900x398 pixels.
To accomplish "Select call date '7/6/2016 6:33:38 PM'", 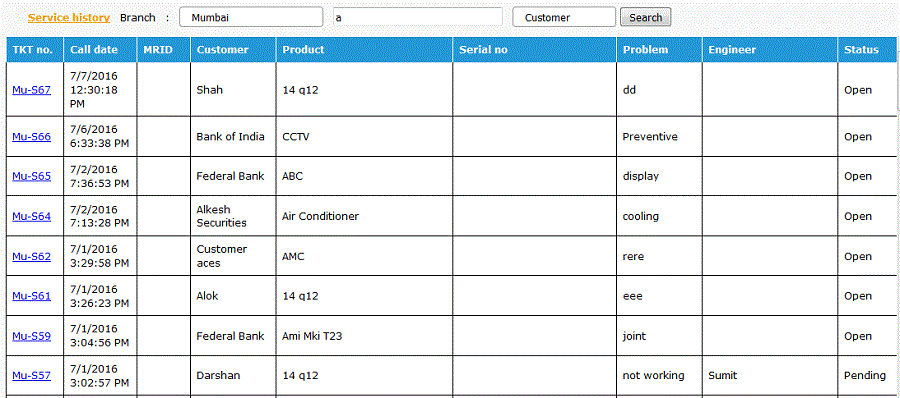I will 100,137.
